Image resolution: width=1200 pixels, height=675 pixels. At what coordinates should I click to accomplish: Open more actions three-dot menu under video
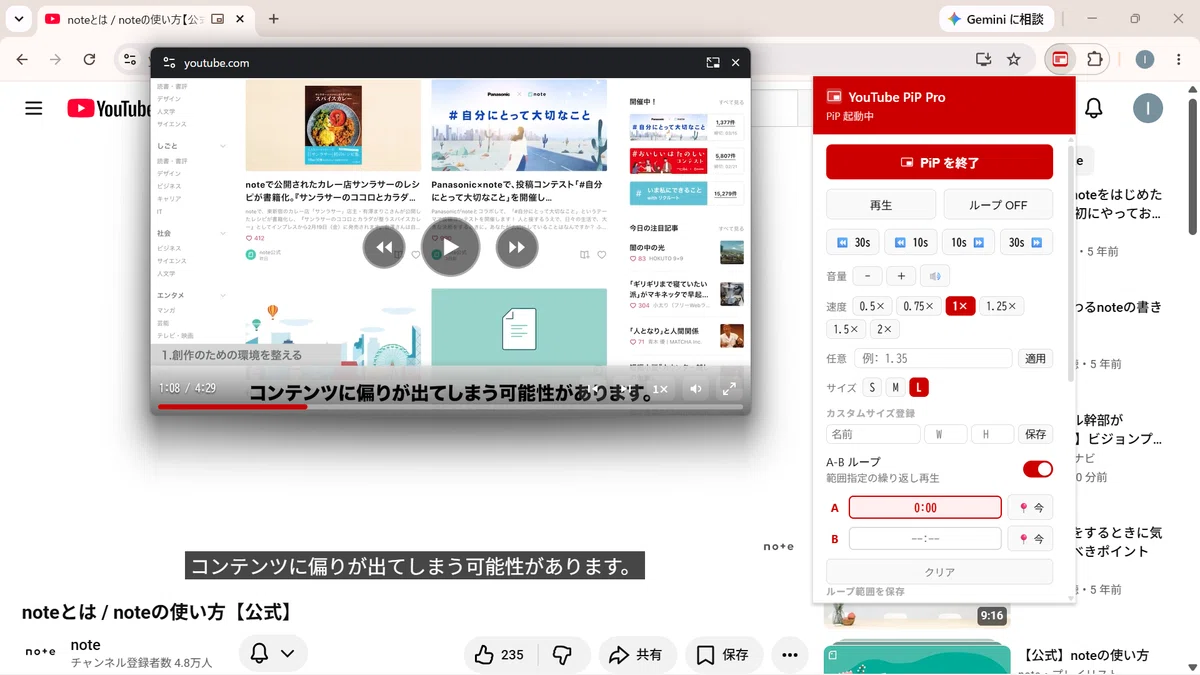789,655
